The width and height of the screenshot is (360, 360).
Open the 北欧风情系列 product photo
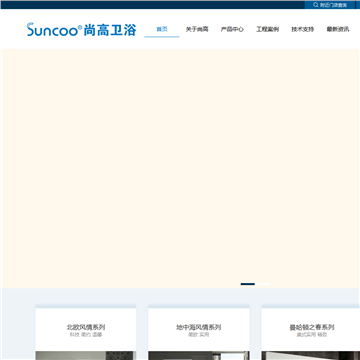pos(86,355)
